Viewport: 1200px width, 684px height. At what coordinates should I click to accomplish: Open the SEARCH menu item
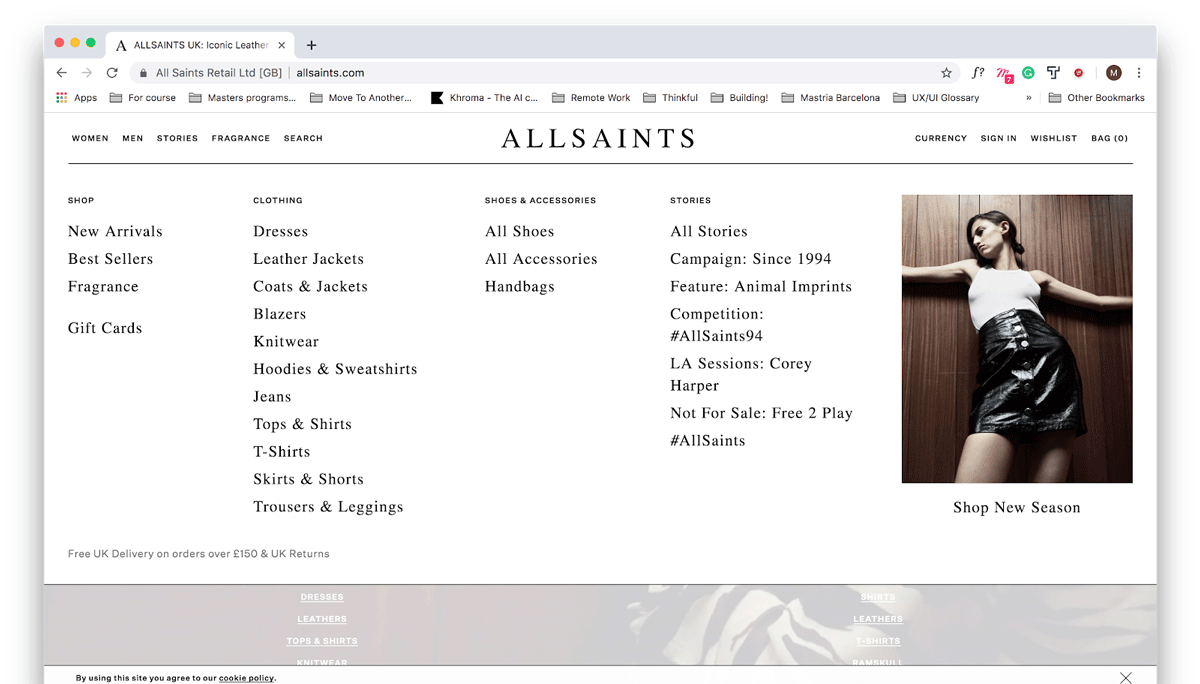303,138
